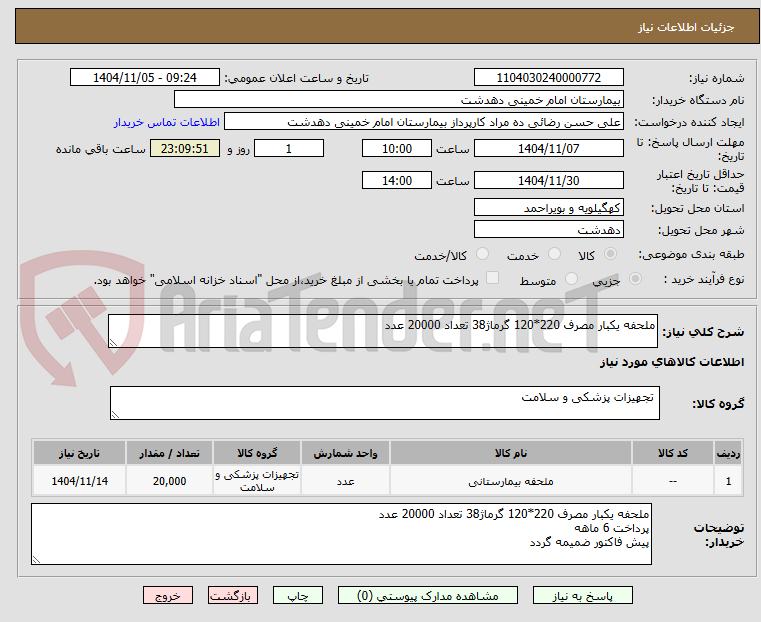This screenshot has width=761, height=622.
Task: Select the خدمت radio button
Action: (x=554, y=254)
